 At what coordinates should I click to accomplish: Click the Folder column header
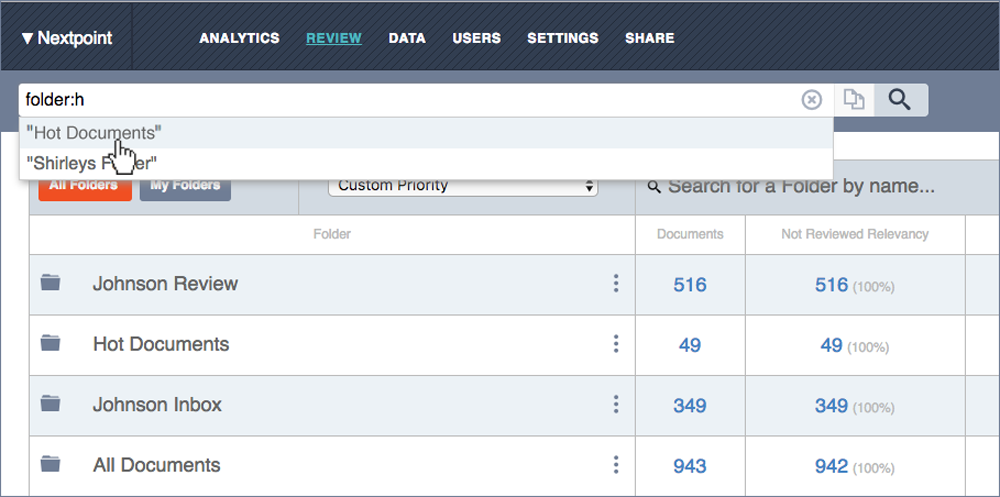(332, 234)
